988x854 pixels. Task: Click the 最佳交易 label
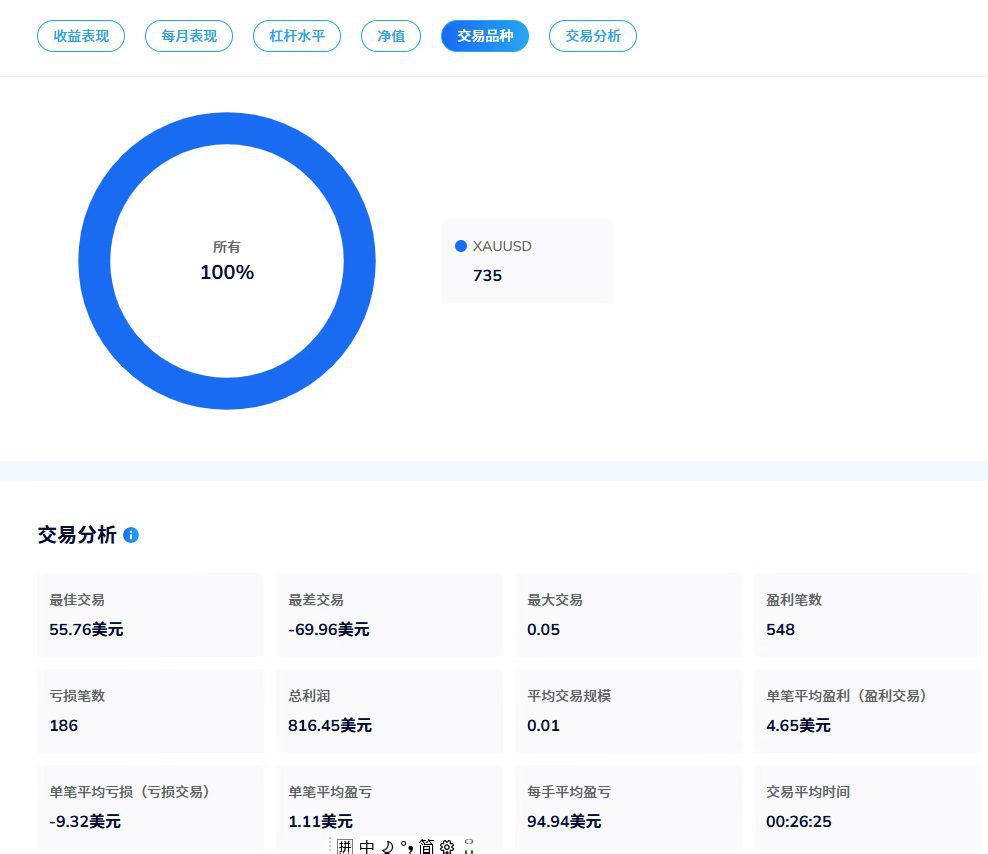pos(77,600)
